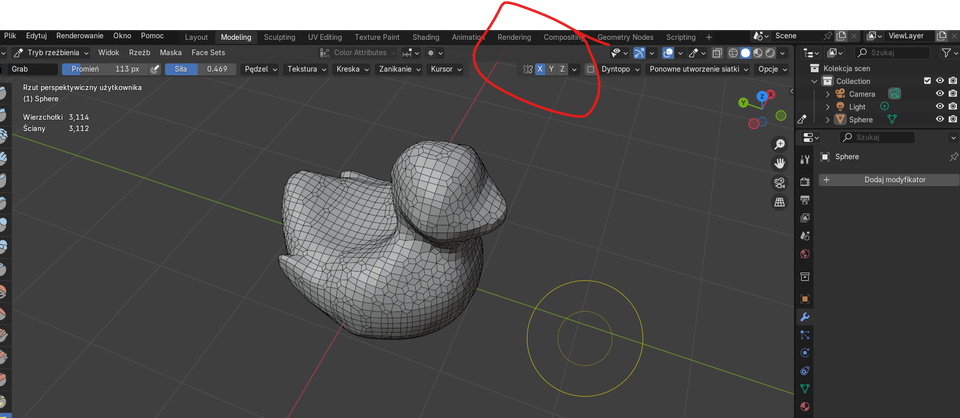960x418 pixels.
Task: Click the pin scene icon in top bar
Action: pyautogui.click(x=828, y=36)
